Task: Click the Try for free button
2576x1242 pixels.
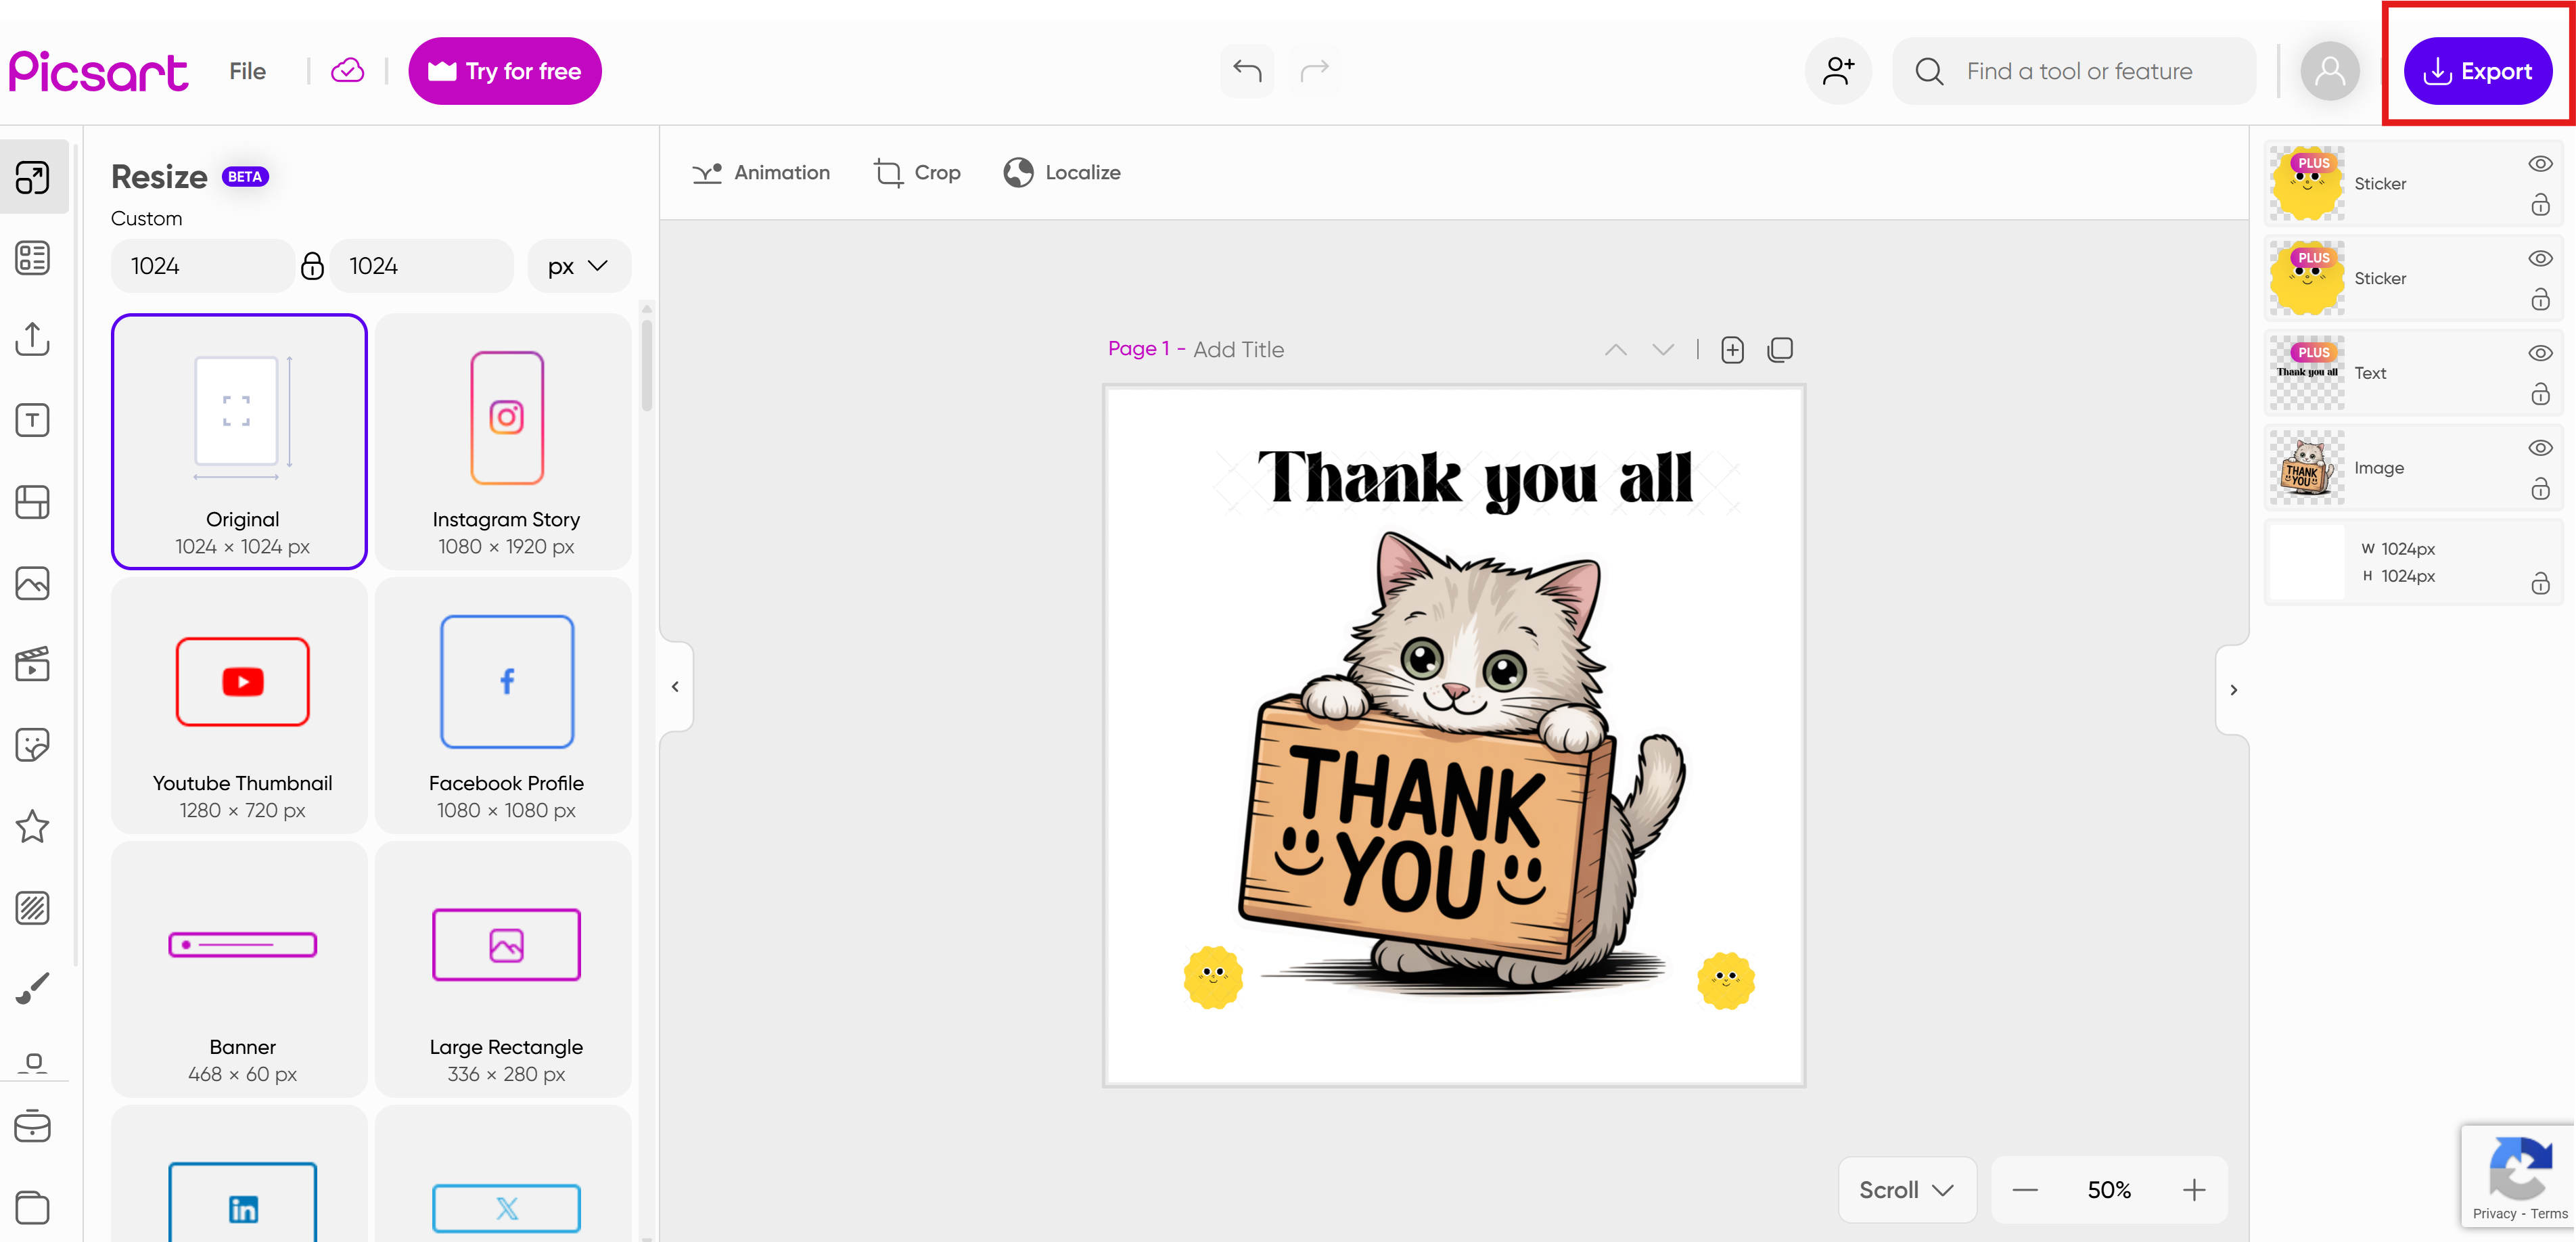Action: pyautogui.click(x=504, y=70)
